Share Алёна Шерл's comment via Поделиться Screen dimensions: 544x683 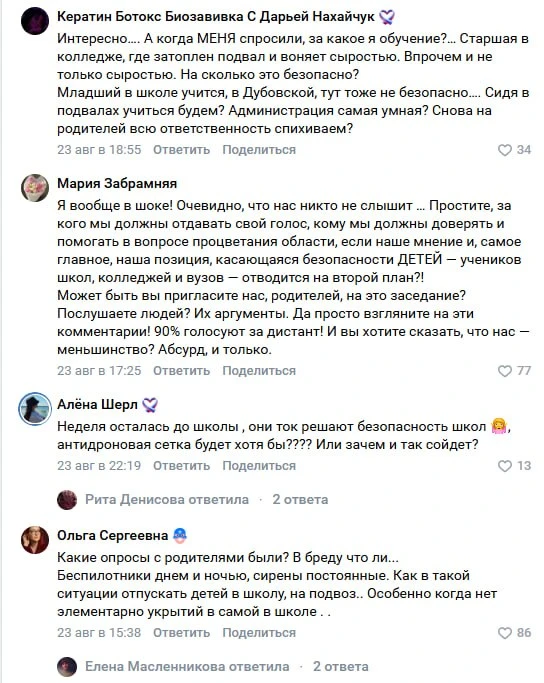coord(259,466)
